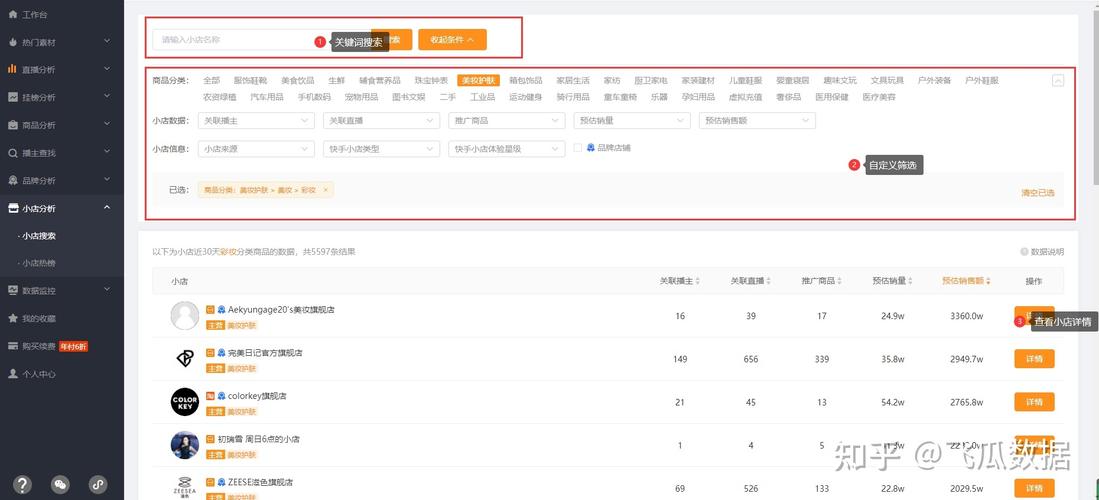Select the 珠宝钟表 category
Image resolution: width=1099 pixels, height=500 pixels.
431,81
